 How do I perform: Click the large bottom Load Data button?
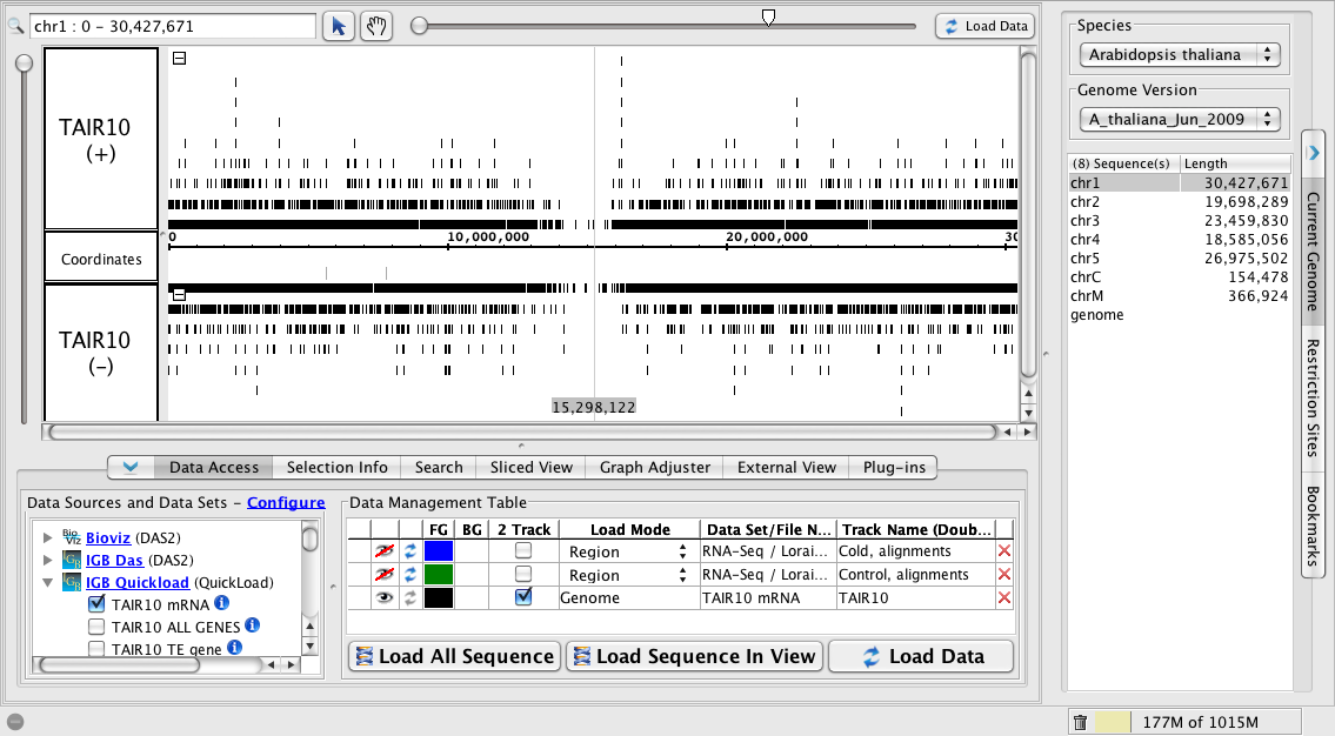pyautogui.click(x=922, y=656)
